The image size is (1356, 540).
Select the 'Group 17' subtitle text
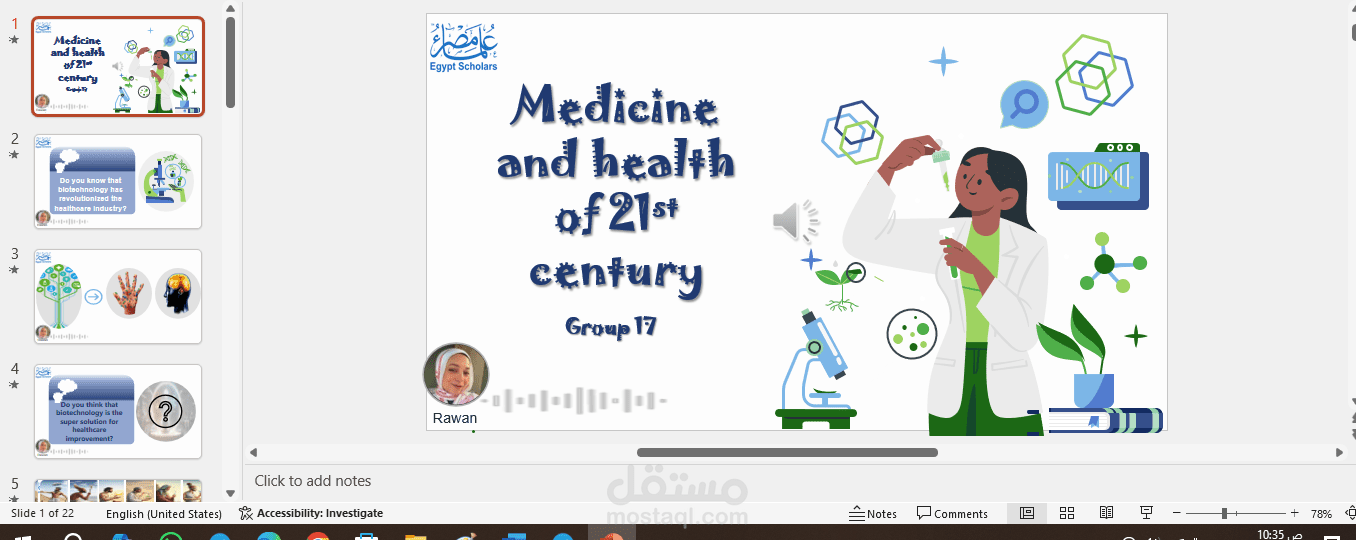pyautogui.click(x=610, y=326)
